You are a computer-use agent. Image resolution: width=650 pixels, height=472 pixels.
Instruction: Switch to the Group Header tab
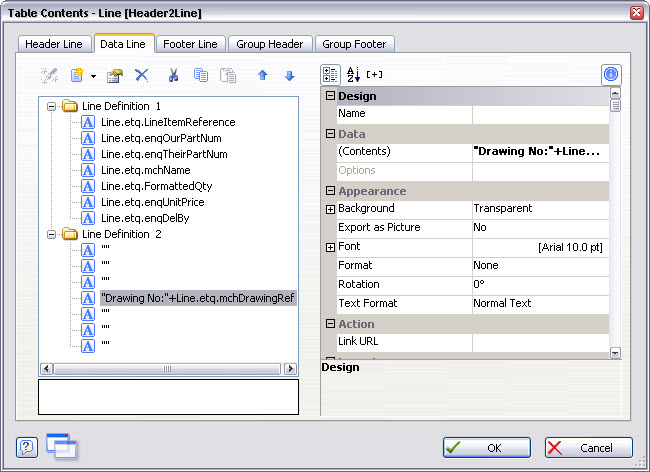click(x=270, y=44)
